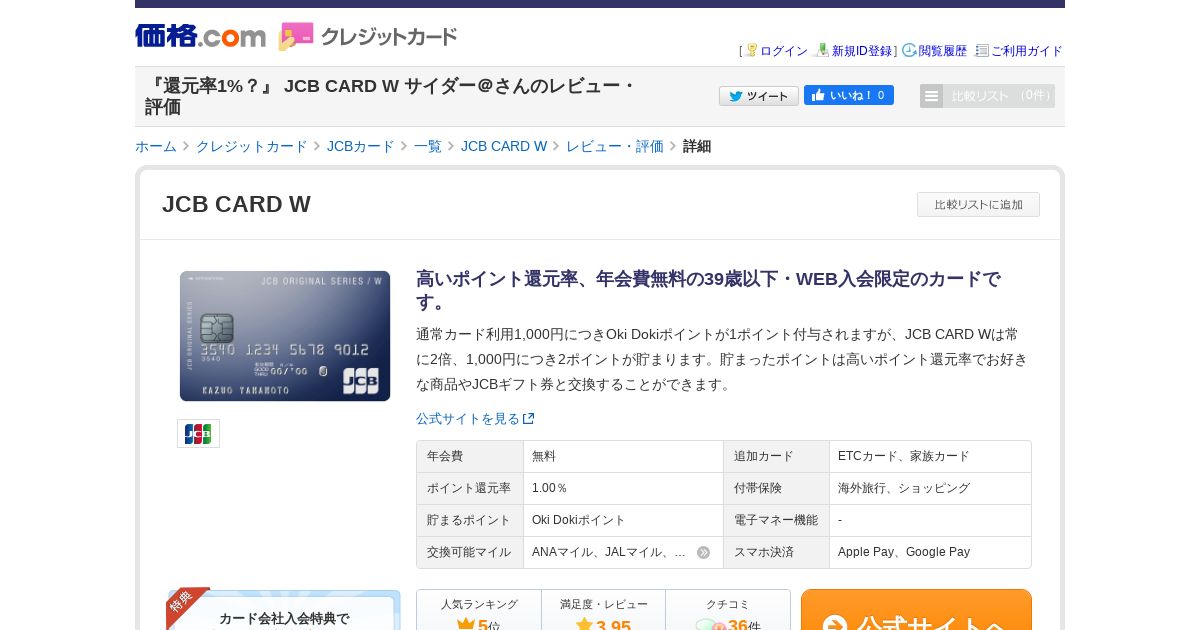
Task: Click the Apple Pay、Google Pay cell
Action: (x=930, y=552)
